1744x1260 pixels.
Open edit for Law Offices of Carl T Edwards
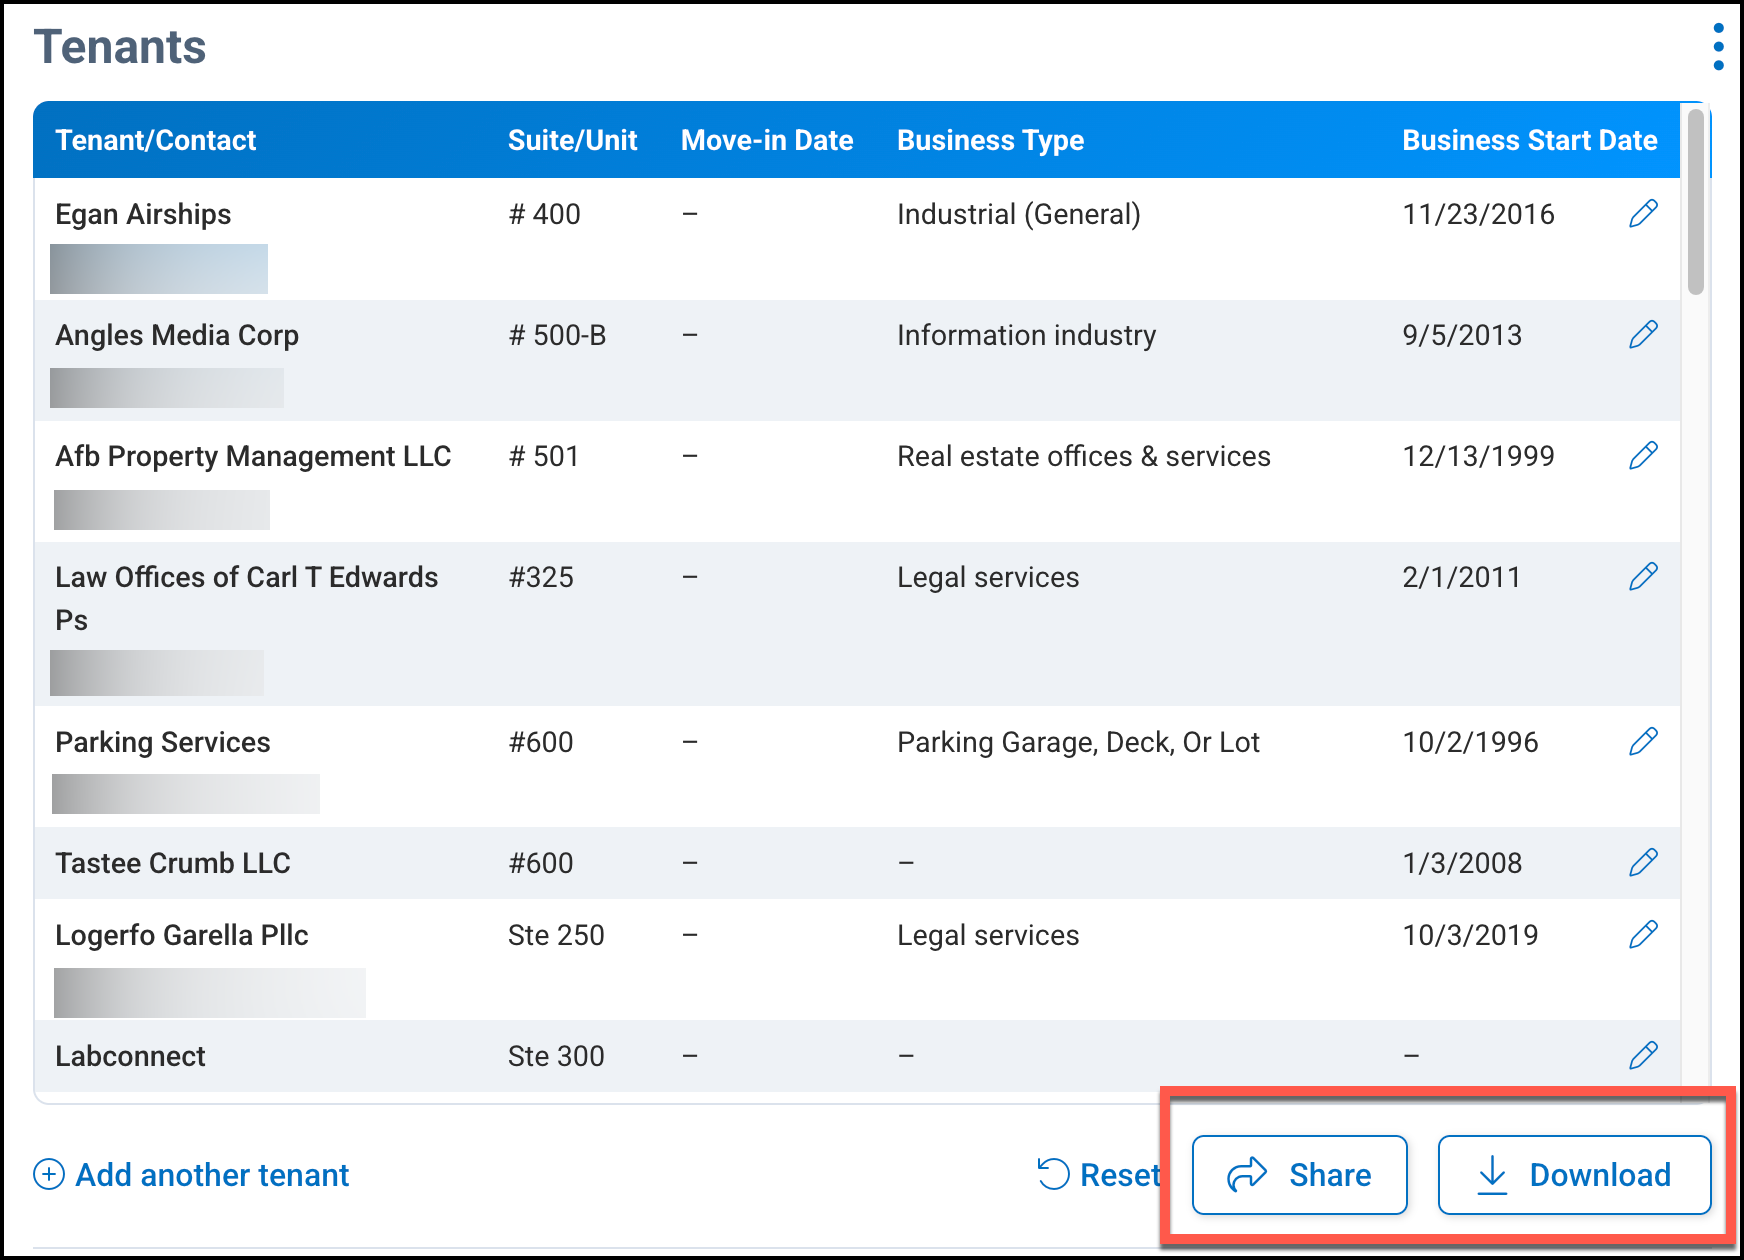click(1643, 576)
